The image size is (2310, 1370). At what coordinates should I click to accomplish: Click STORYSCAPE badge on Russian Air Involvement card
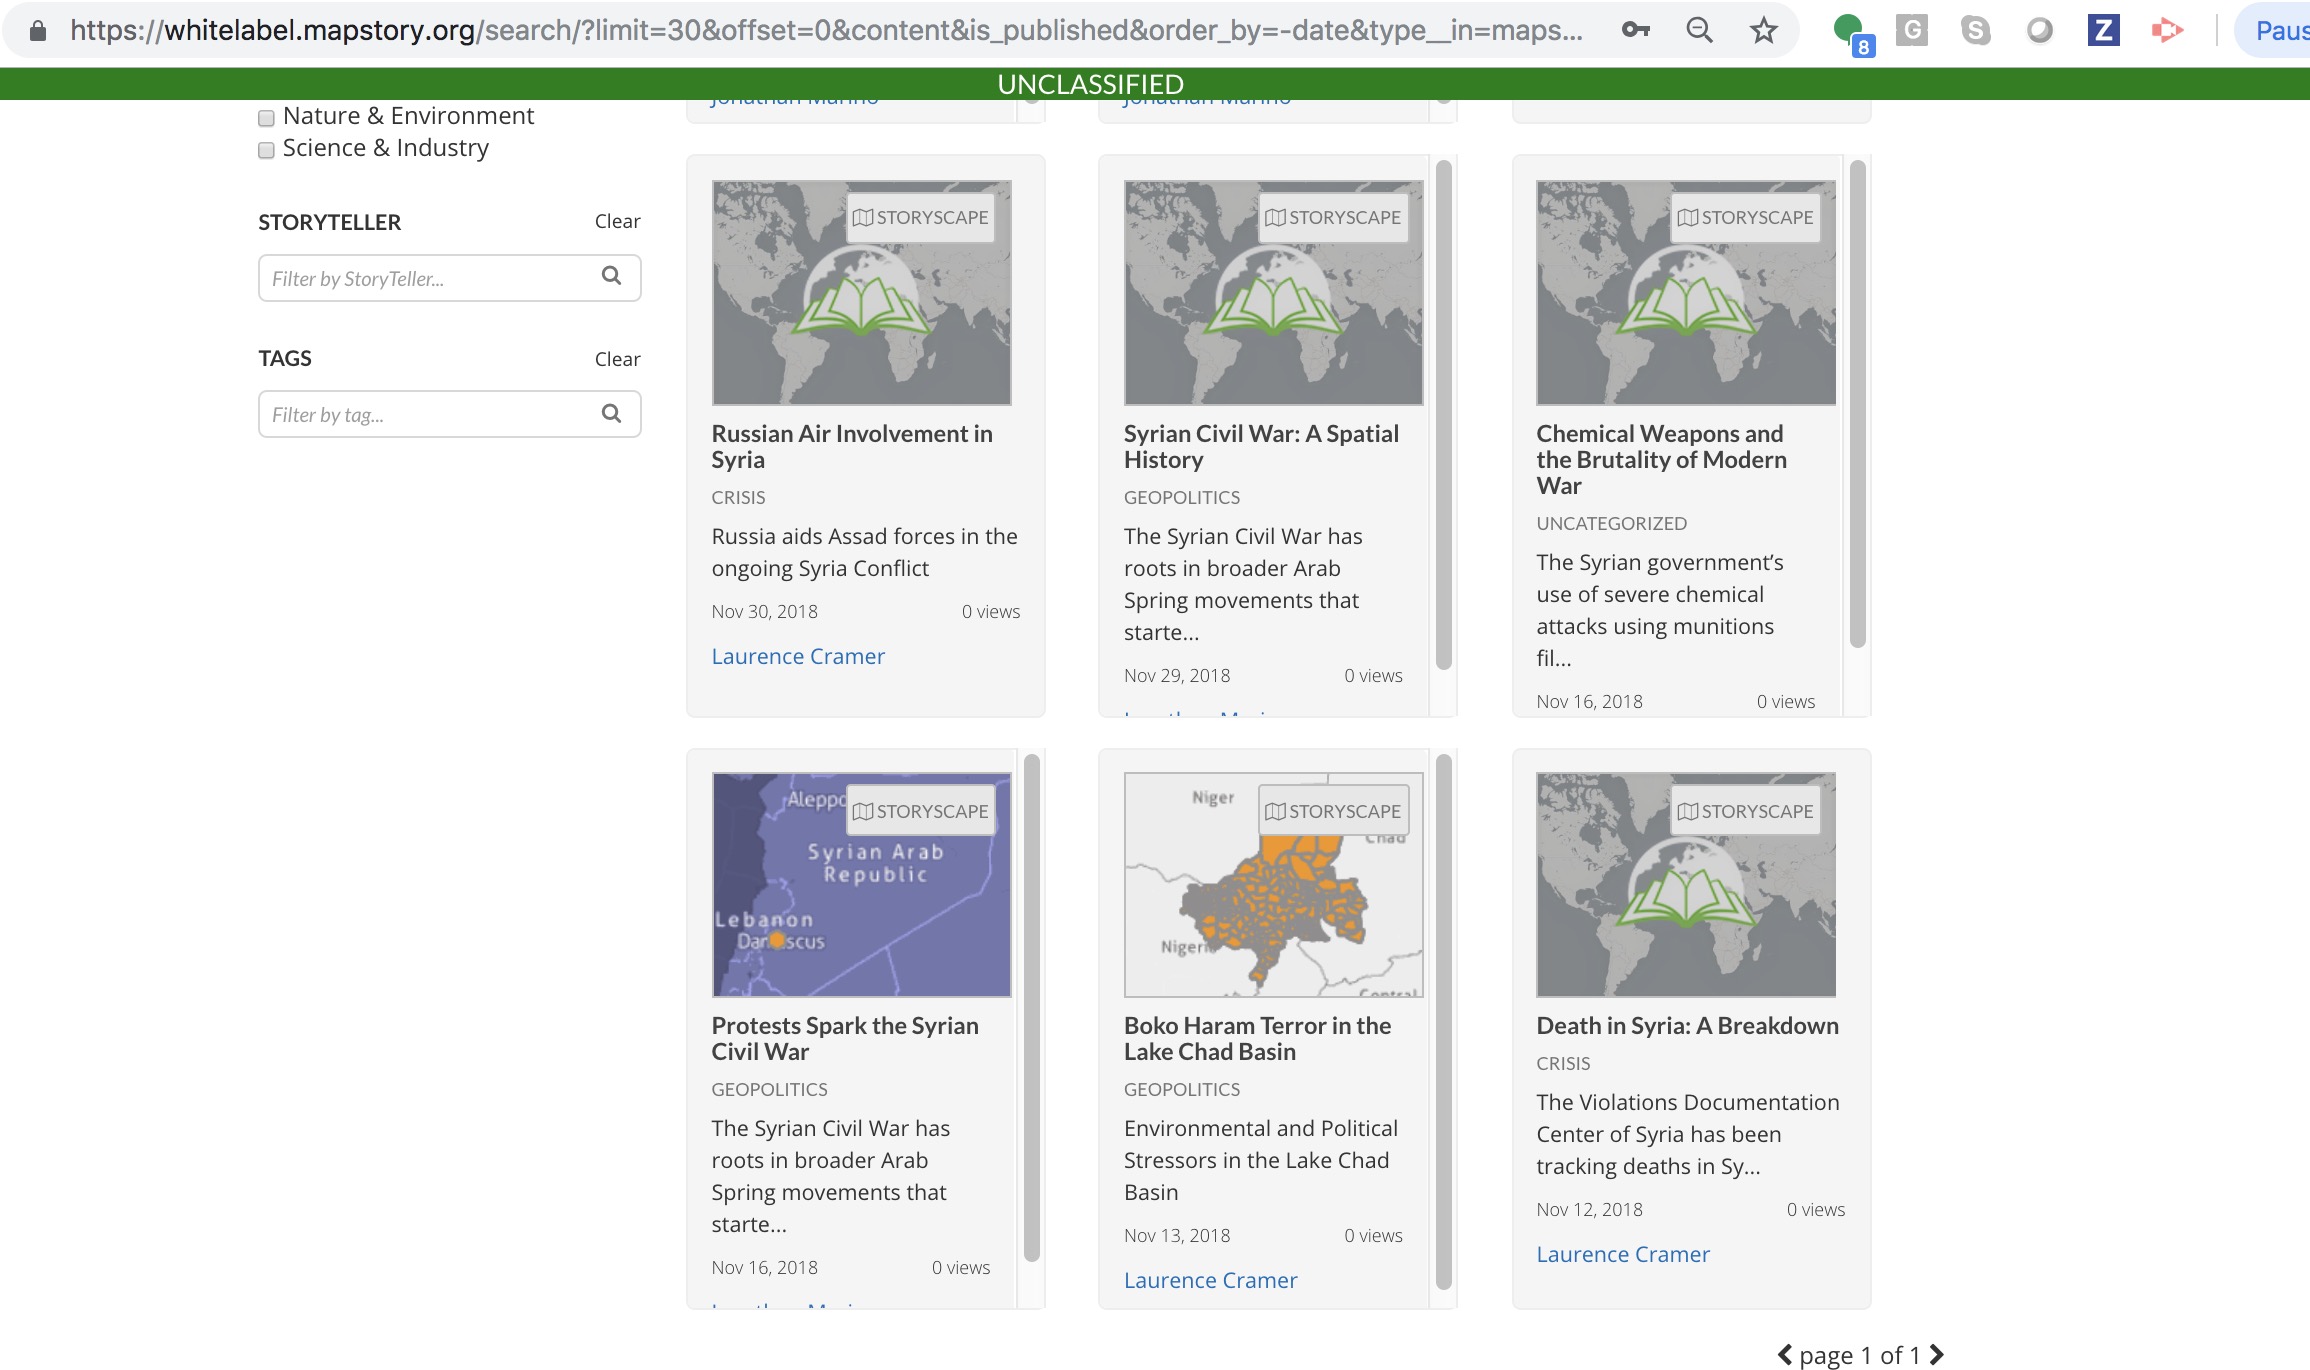pos(922,216)
